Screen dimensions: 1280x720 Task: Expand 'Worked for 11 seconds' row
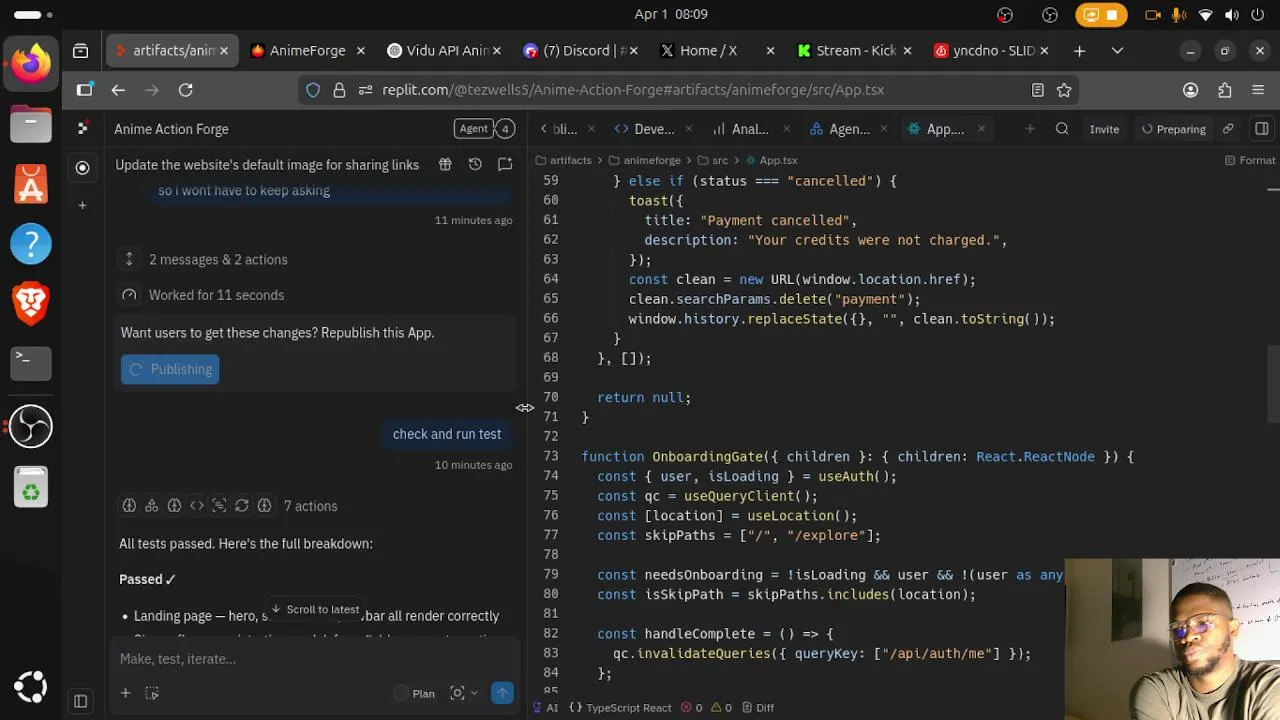click(x=216, y=295)
